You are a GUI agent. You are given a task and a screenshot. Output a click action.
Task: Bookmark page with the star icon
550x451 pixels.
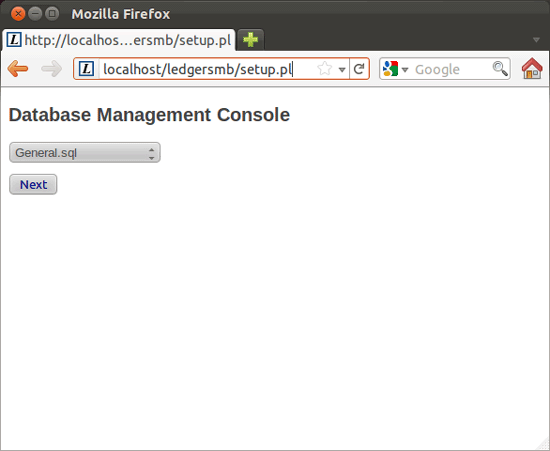[324, 69]
